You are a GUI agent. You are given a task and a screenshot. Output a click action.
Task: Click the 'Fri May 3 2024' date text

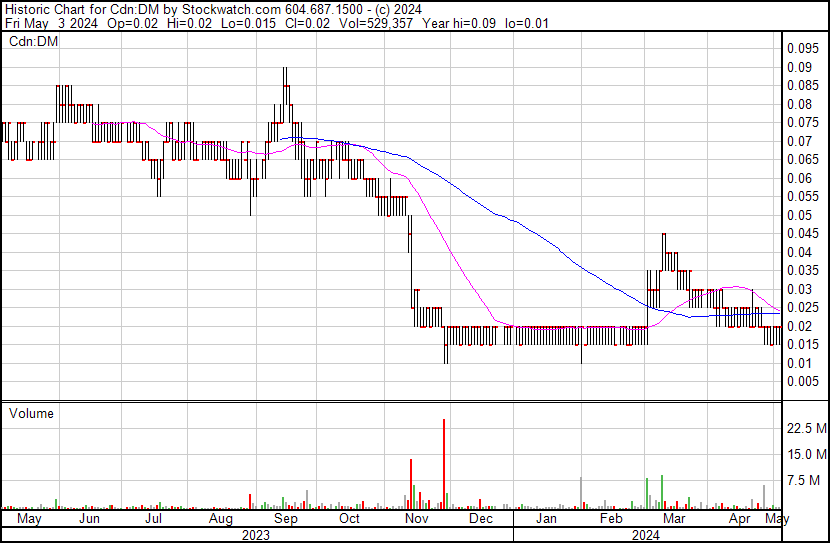click(x=51, y=24)
